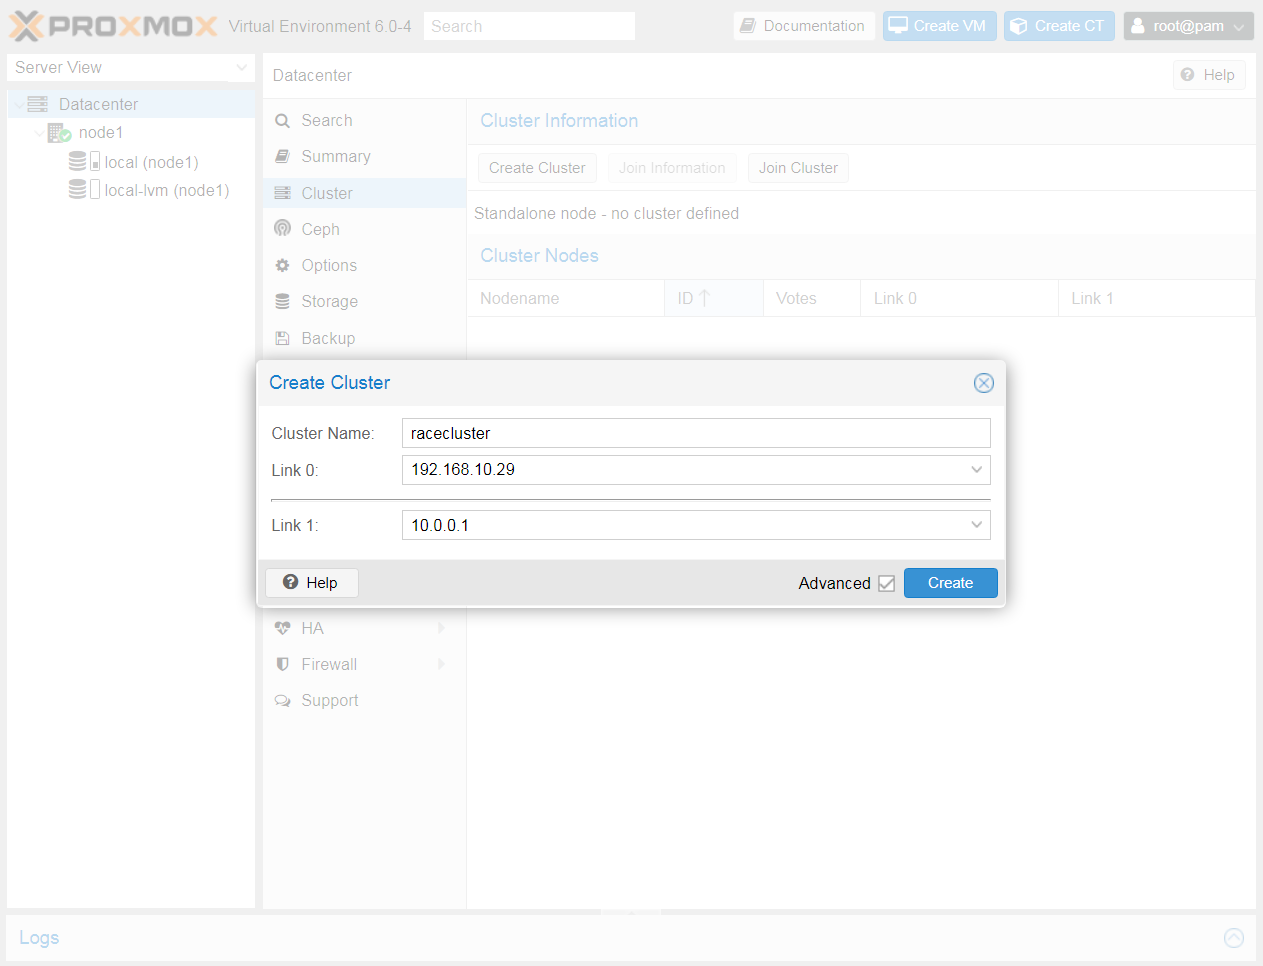
Task: Click the Cluster Name input field
Action: pyautogui.click(x=696, y=433)
